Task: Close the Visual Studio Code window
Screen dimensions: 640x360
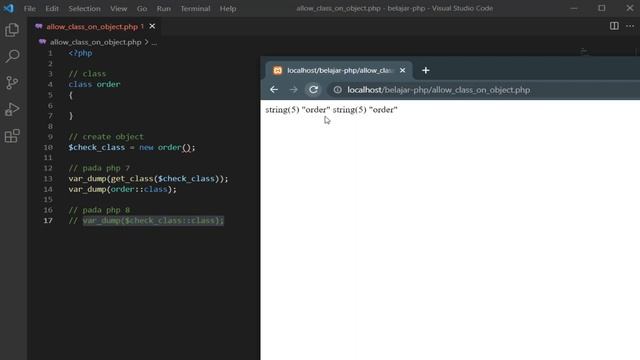Action: tap(630, 8)
